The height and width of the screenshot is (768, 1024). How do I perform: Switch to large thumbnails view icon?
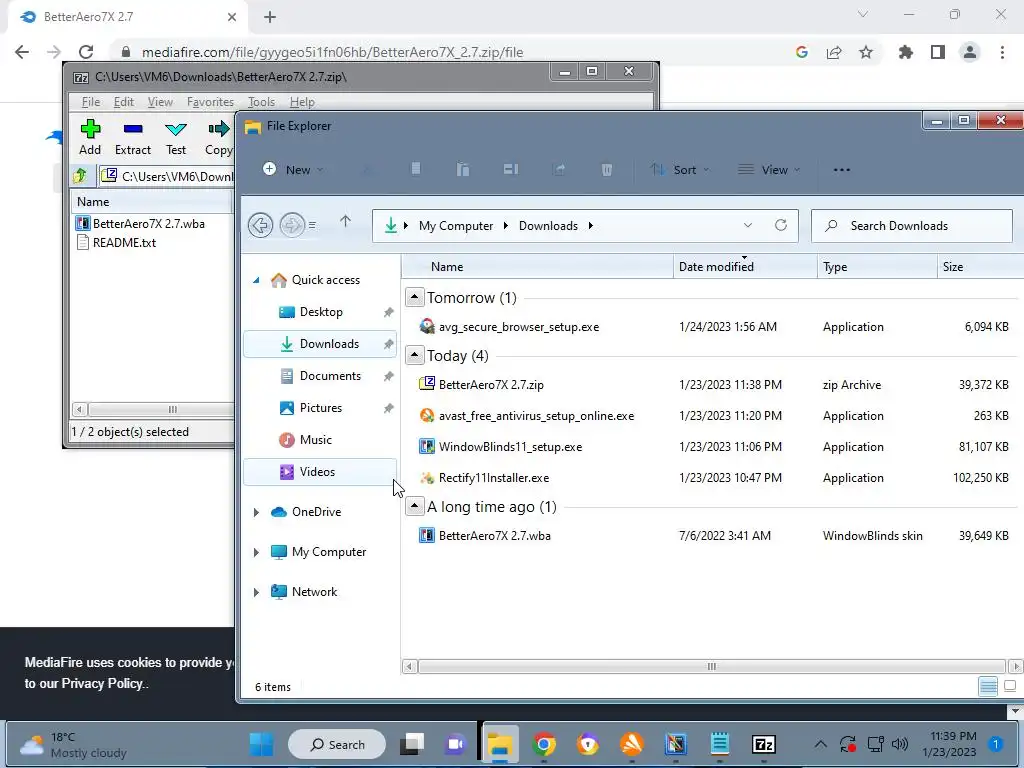tap(1010, 686)
